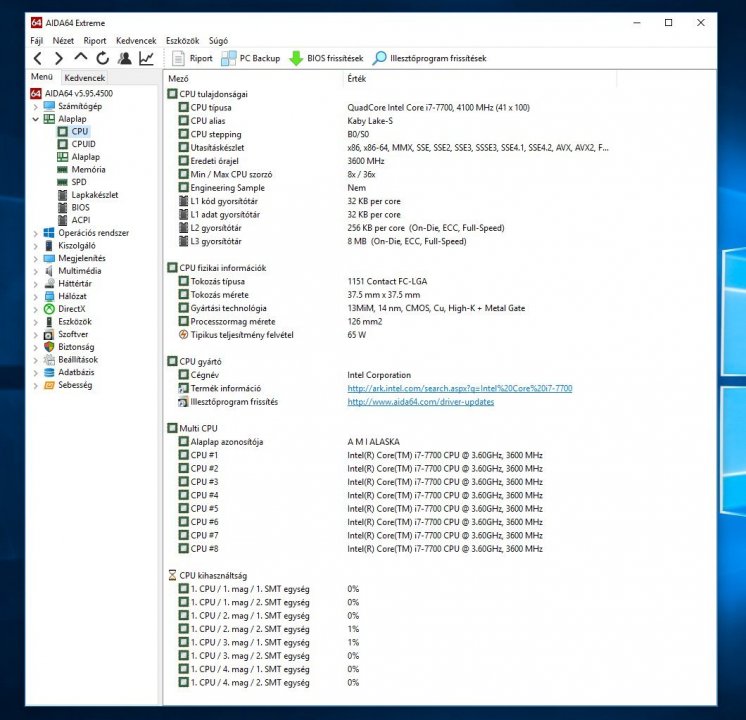Expand the Számítógép tree node

(x=36, y=107)
